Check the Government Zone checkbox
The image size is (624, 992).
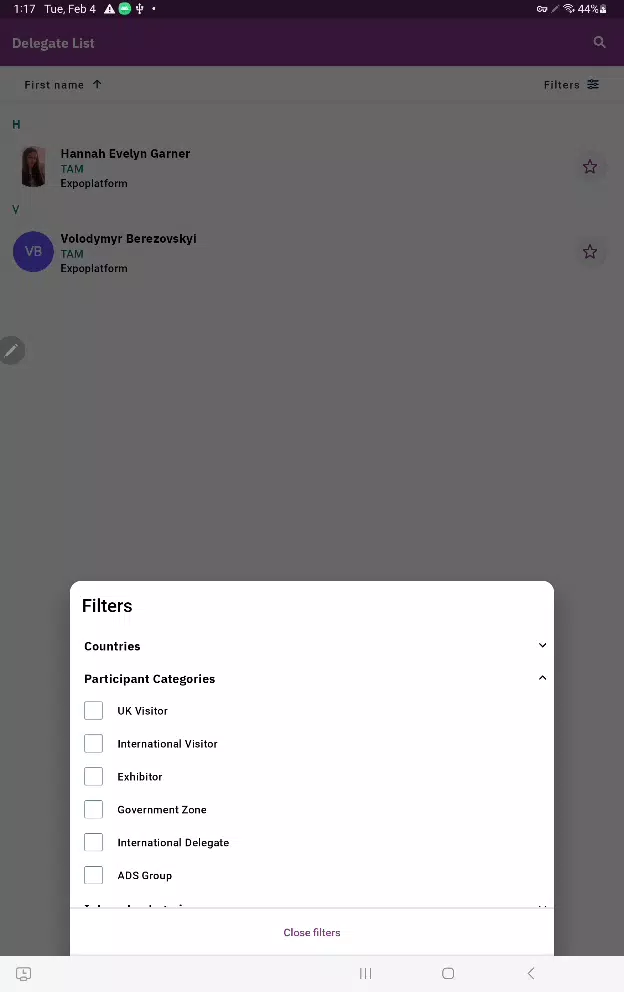[x=94, y=809]
